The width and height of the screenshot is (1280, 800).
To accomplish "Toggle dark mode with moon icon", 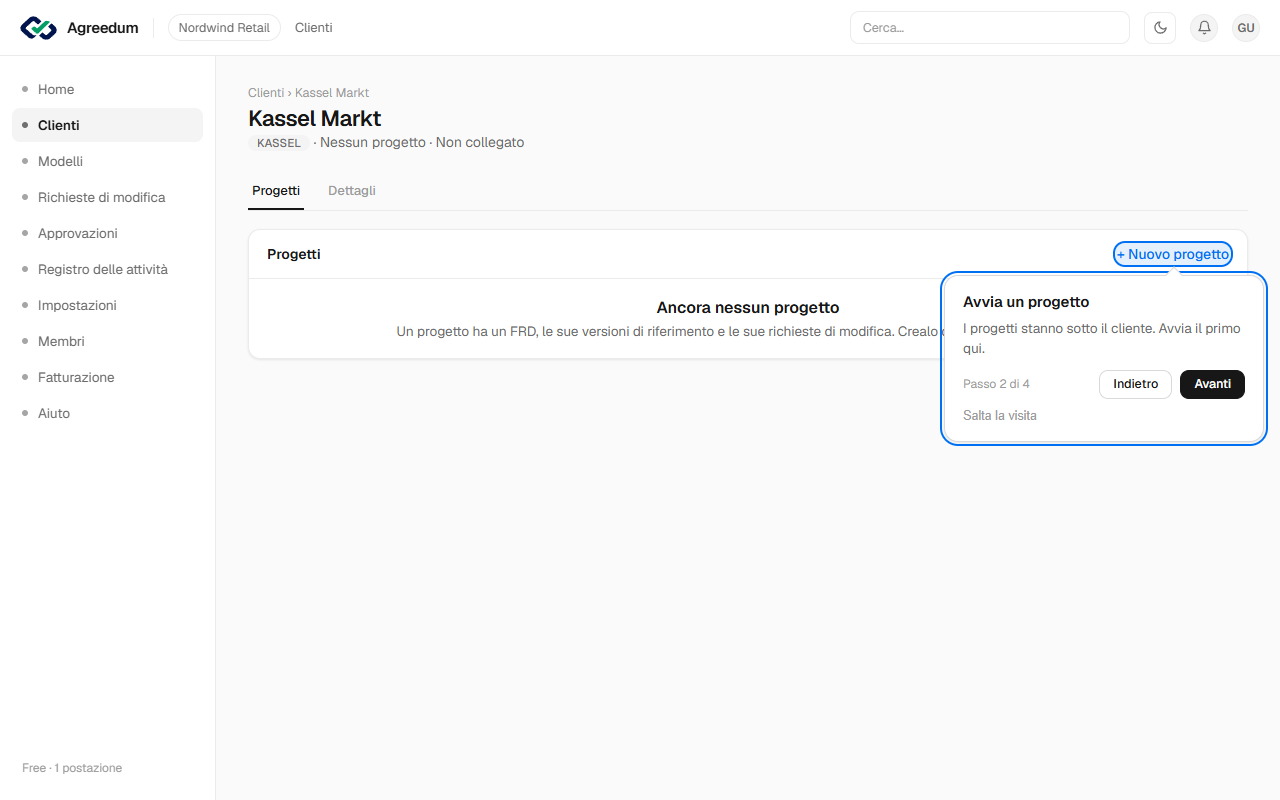I will point(1160,28).
